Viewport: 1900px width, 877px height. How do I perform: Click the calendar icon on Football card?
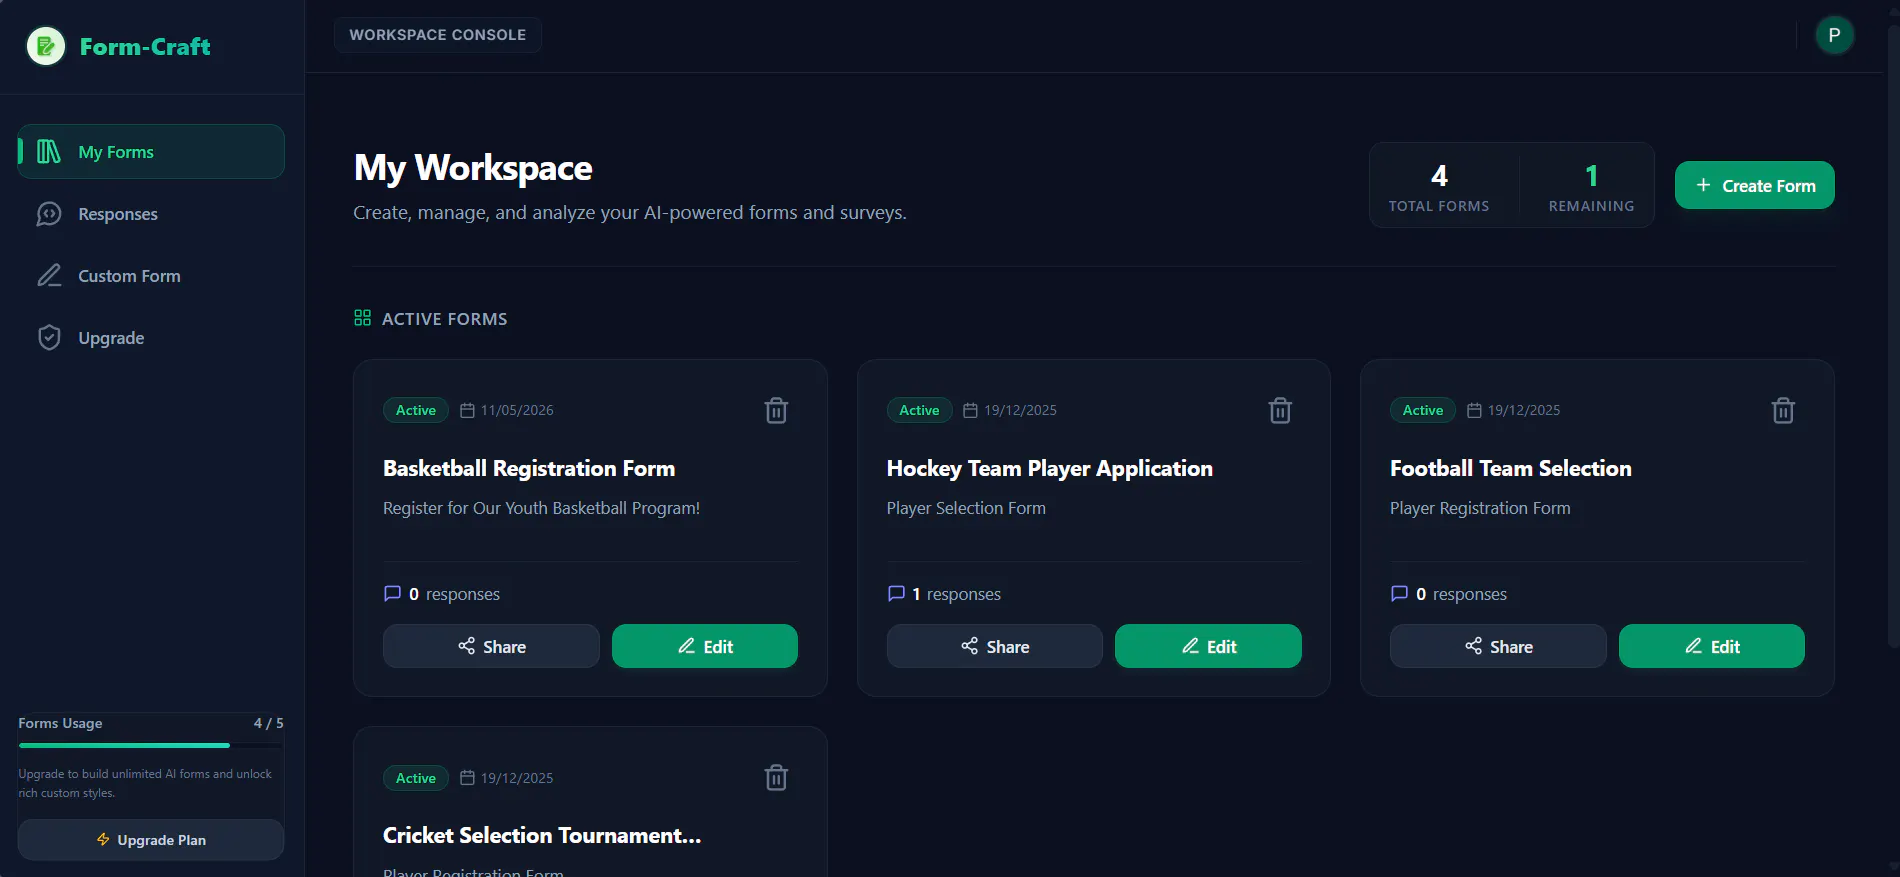pyautogui.click(x=1474, y=410)
